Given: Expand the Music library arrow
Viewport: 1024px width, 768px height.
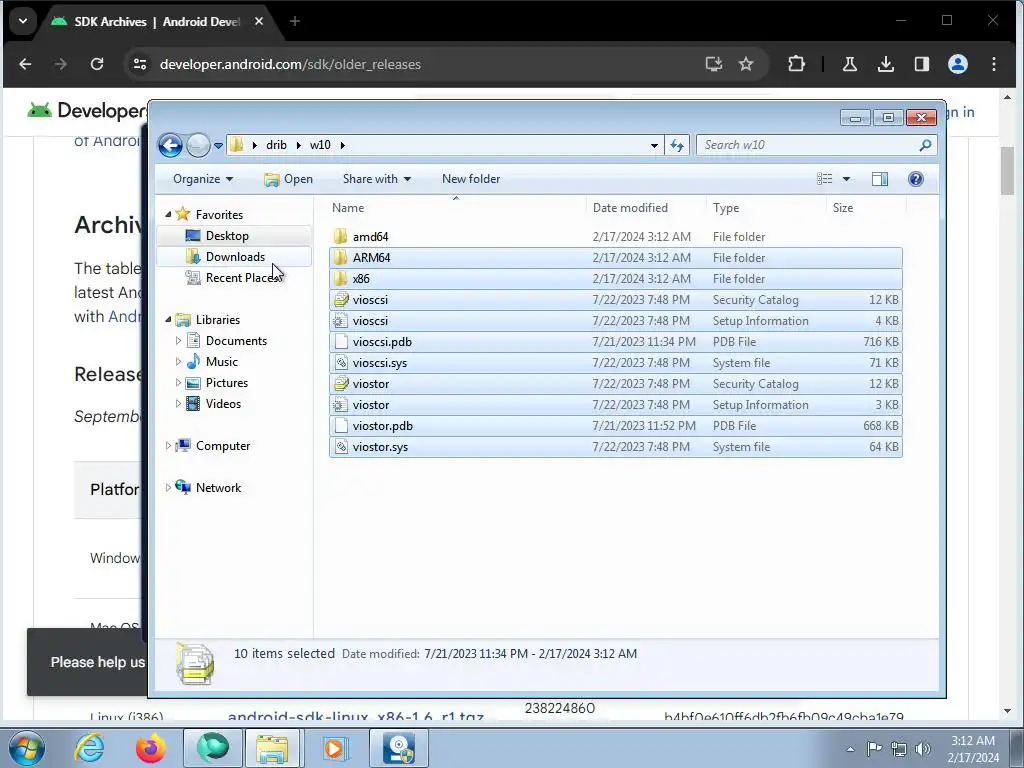Looking at the screenshot, I should point(178,361).
